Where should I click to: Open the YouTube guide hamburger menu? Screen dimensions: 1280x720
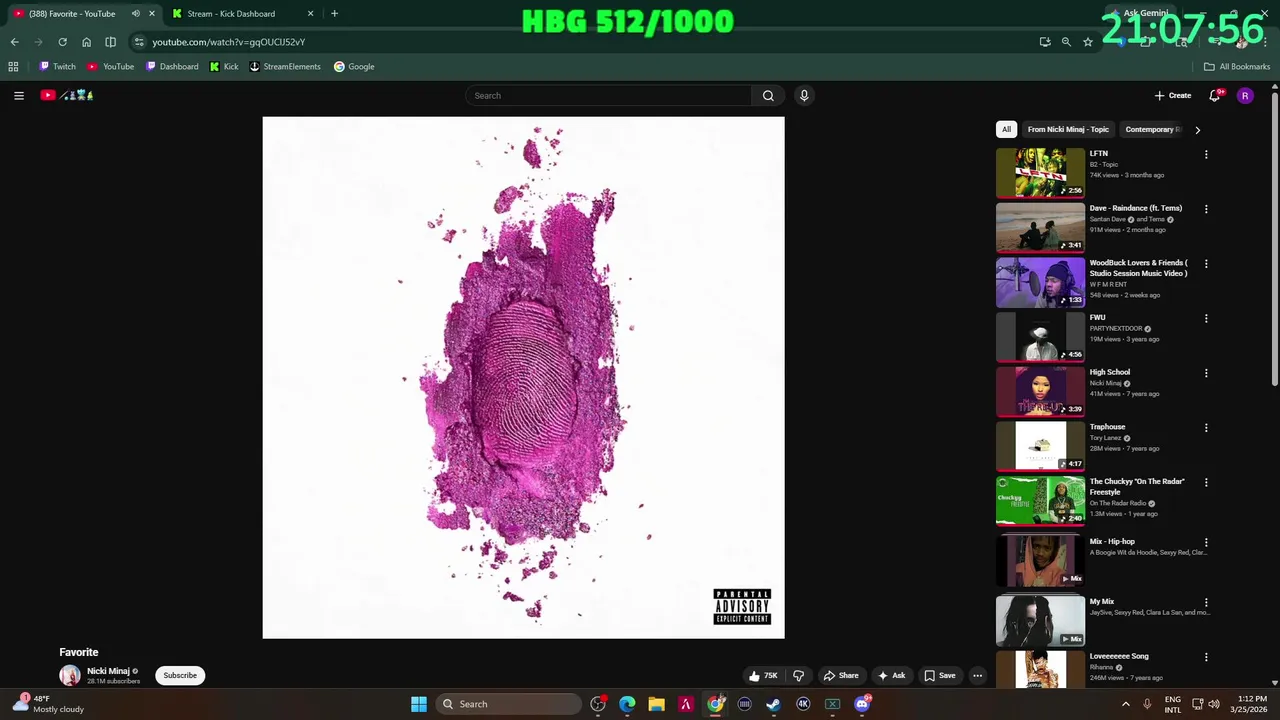pyautogui.click(x=19, y=95)
